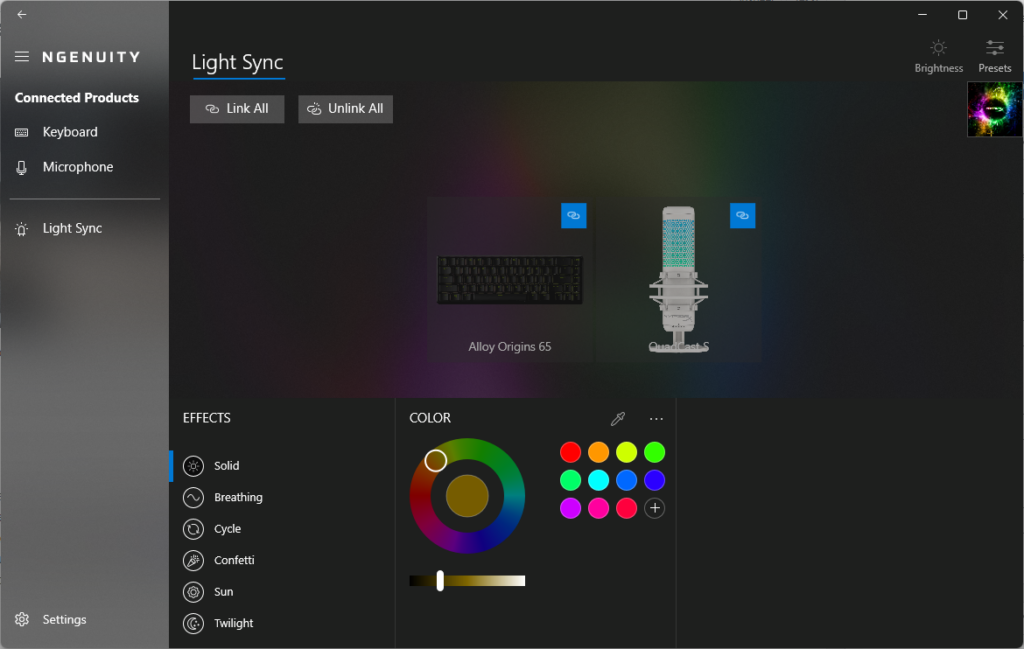Pick the crimson color swatch
1024x649 pixels.
[x=626, y=508]
